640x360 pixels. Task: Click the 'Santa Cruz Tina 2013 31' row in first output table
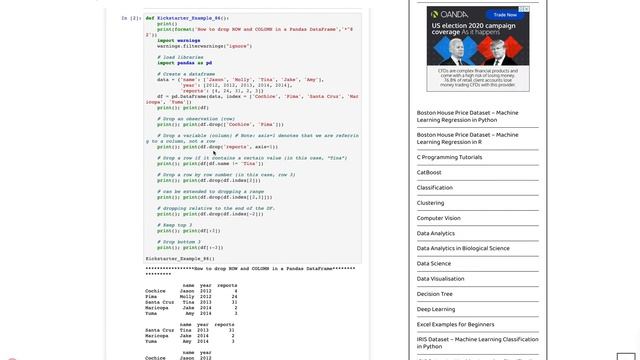[x=191, y=302]
